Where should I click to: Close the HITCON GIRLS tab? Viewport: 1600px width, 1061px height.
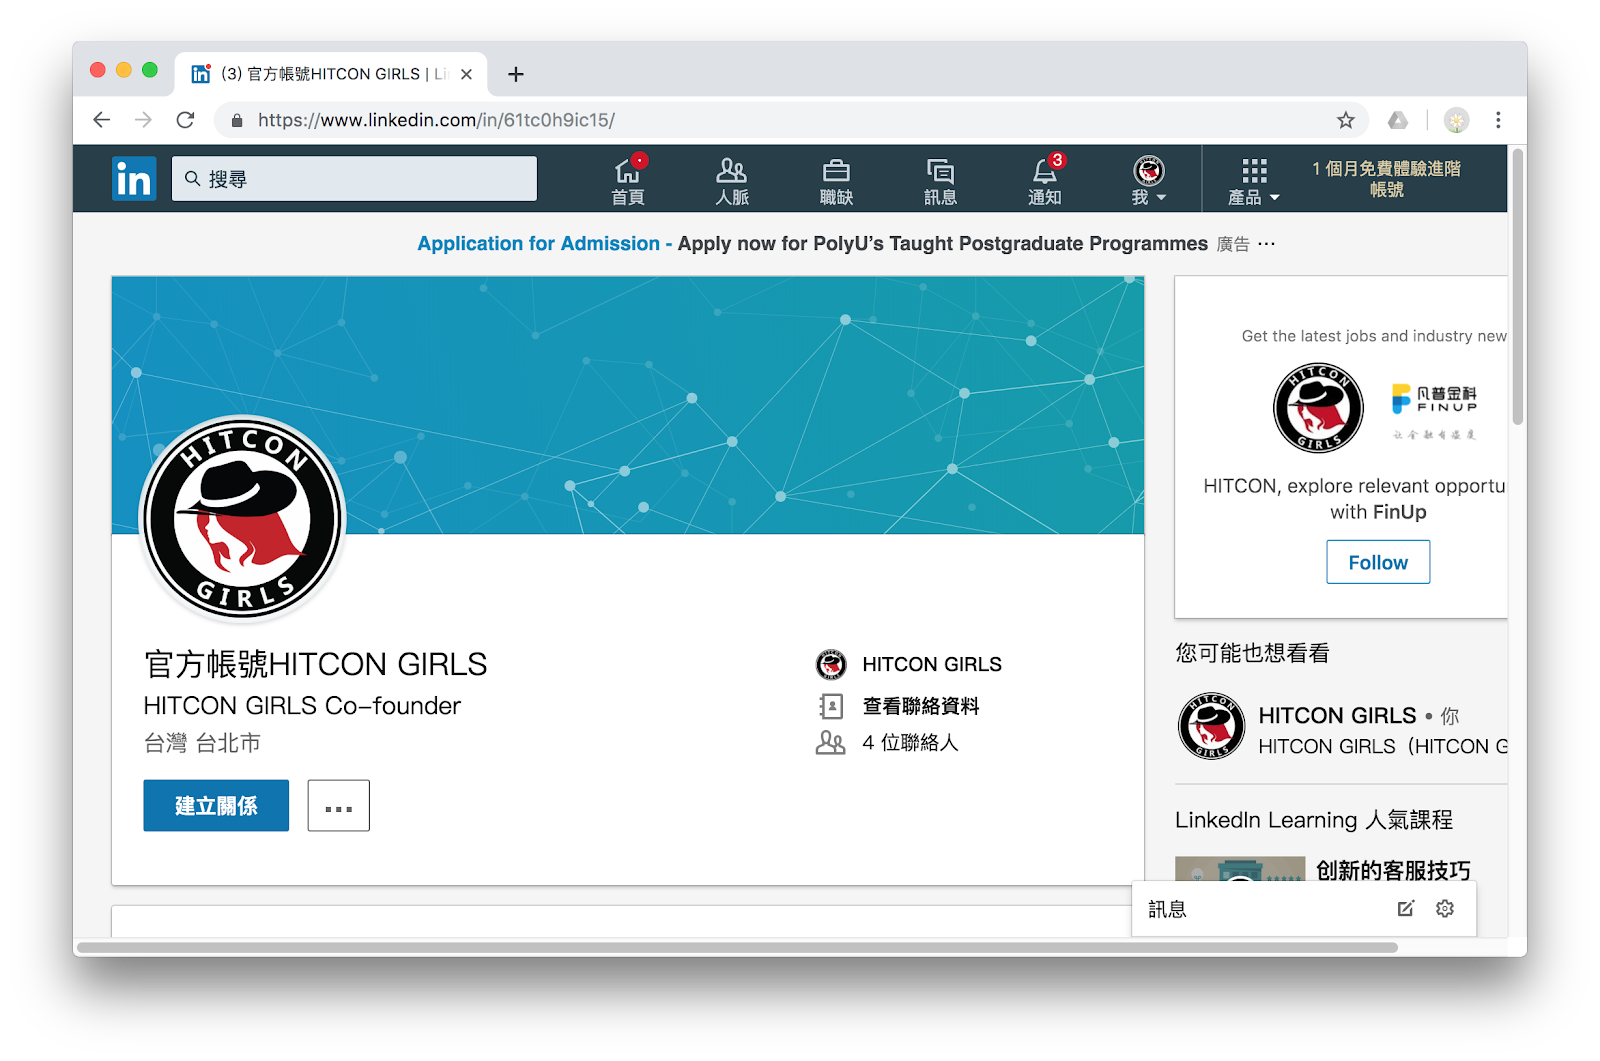pyautogui.click(x=466, y=74)
